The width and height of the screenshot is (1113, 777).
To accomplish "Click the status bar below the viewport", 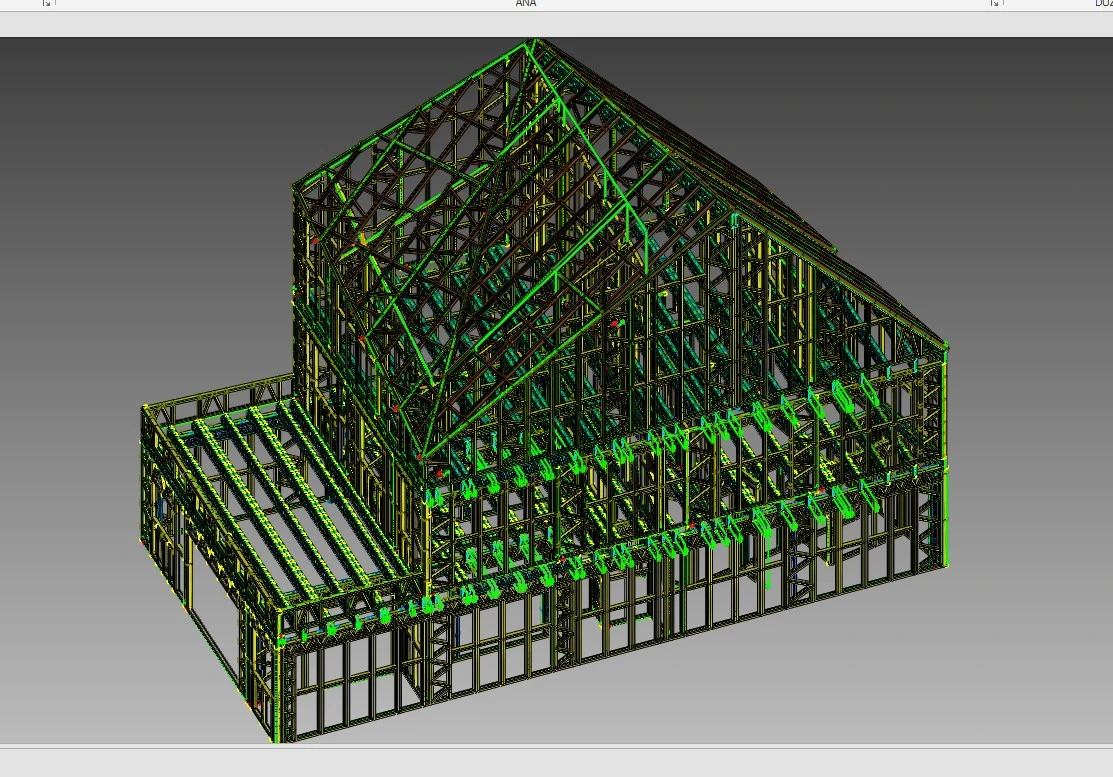I will [556, 762].
